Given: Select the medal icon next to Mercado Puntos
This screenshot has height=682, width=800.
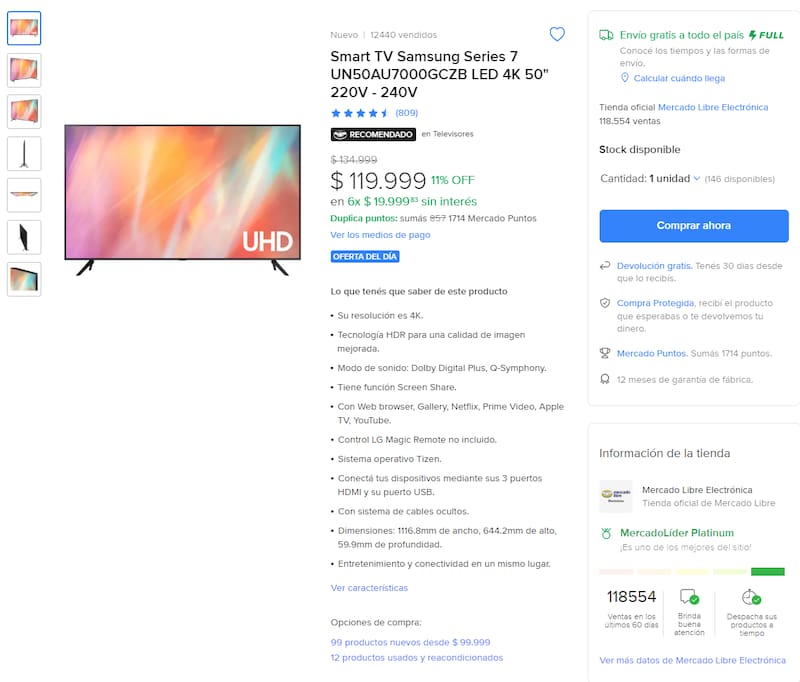Looking at the screenshot, I should click(604, 353).
